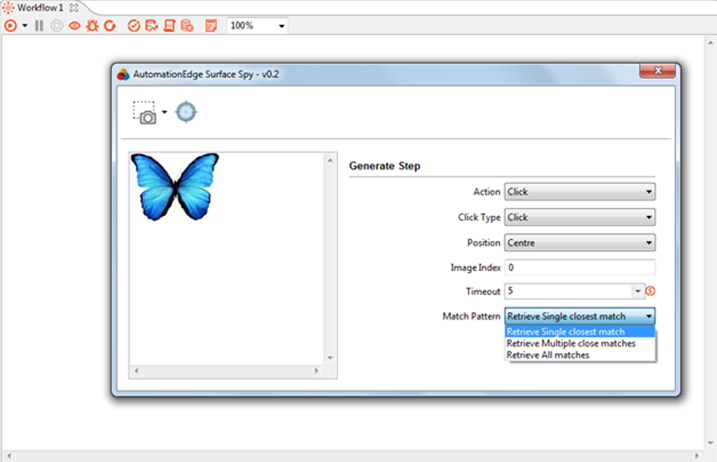Open the database explorer icon
This screenshot has width=717, height=462.
(187, 26)
